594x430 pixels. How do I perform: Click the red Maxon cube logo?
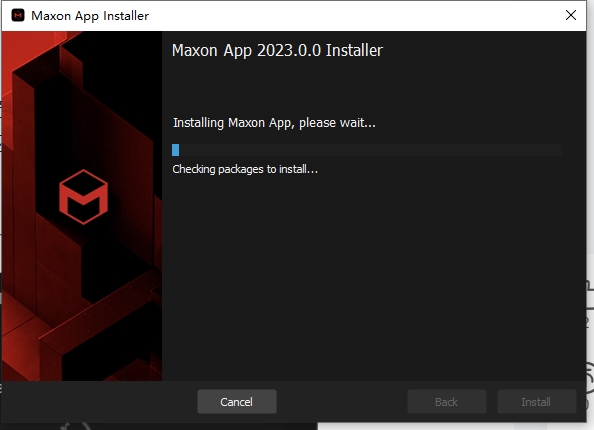click(84, 197)
